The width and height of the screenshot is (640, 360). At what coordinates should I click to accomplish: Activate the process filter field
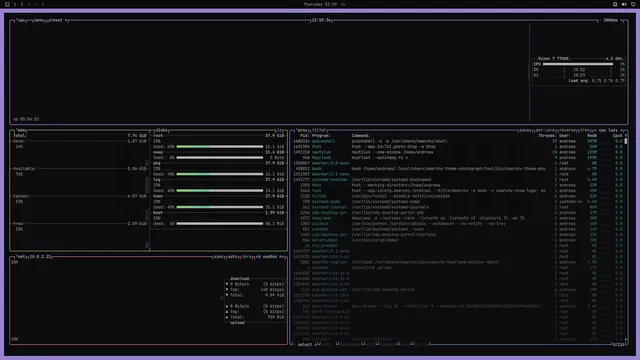point(319,130)
